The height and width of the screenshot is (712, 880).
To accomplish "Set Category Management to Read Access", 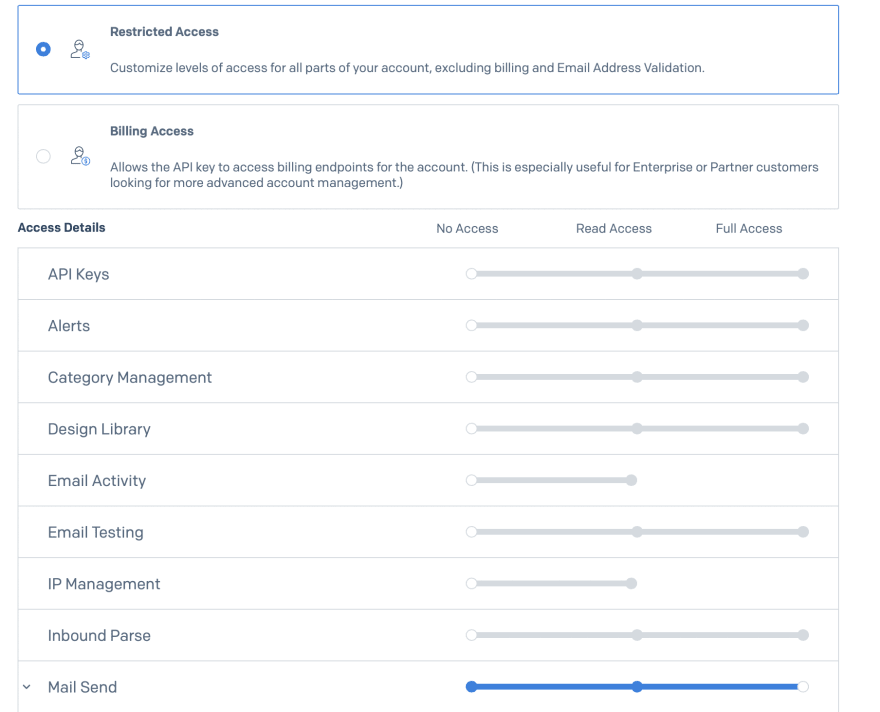I will tap(637, 377).
